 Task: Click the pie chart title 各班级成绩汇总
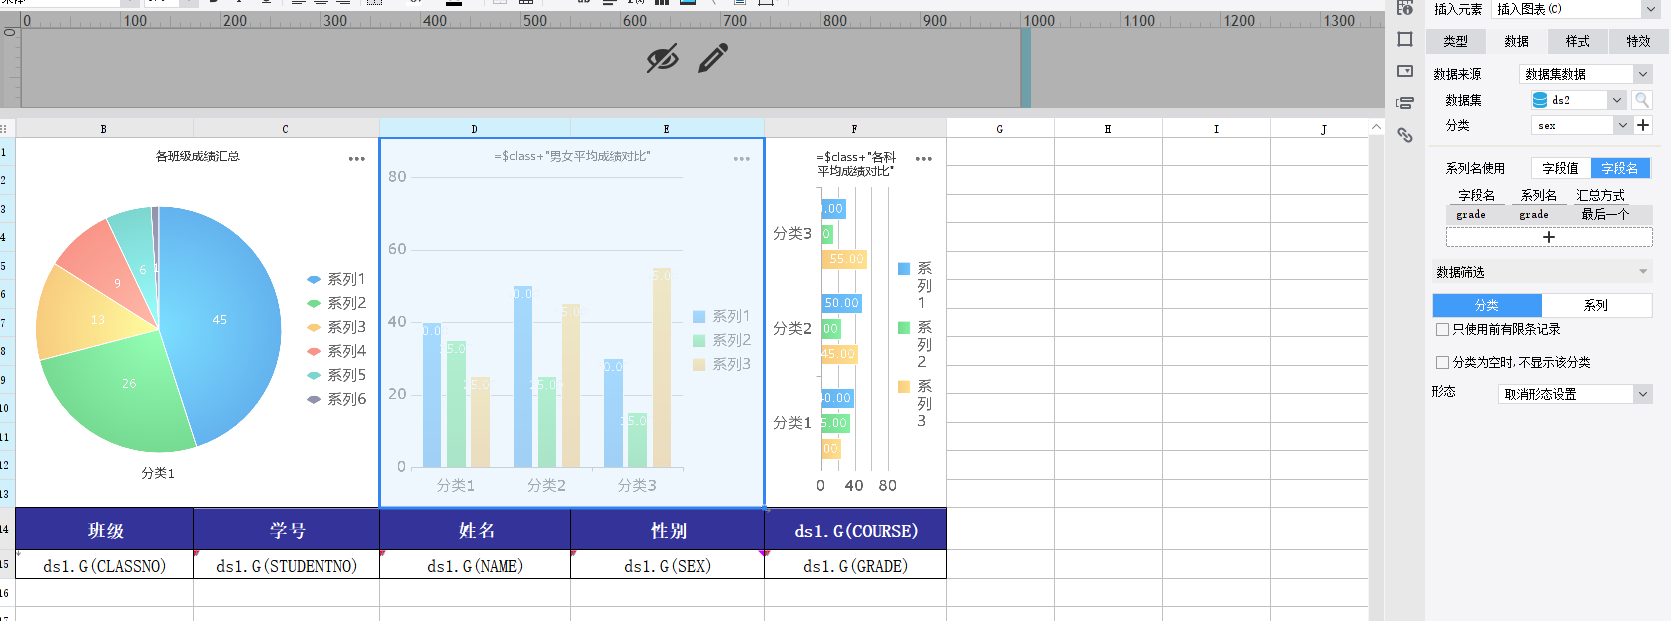[197, 156]
